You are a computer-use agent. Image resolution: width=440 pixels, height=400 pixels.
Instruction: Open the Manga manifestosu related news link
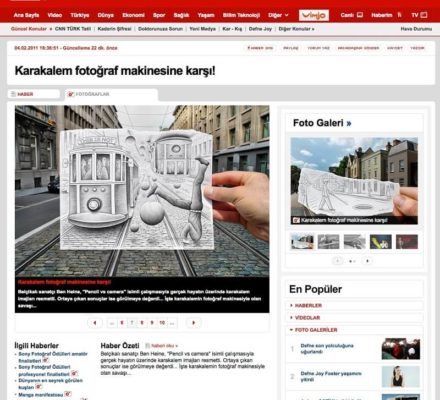coord(41,395)
